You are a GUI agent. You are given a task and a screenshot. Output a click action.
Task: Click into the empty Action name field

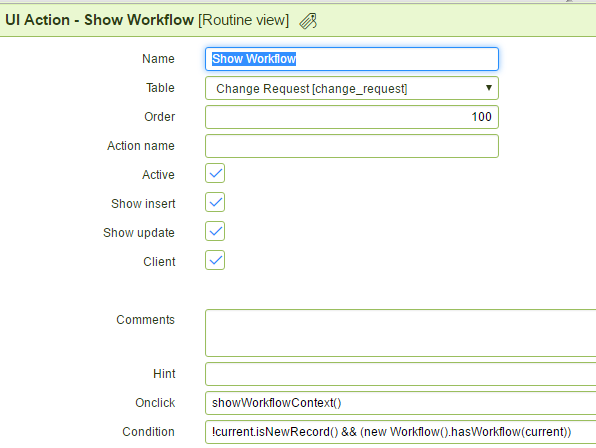click(x=352, y=146)
